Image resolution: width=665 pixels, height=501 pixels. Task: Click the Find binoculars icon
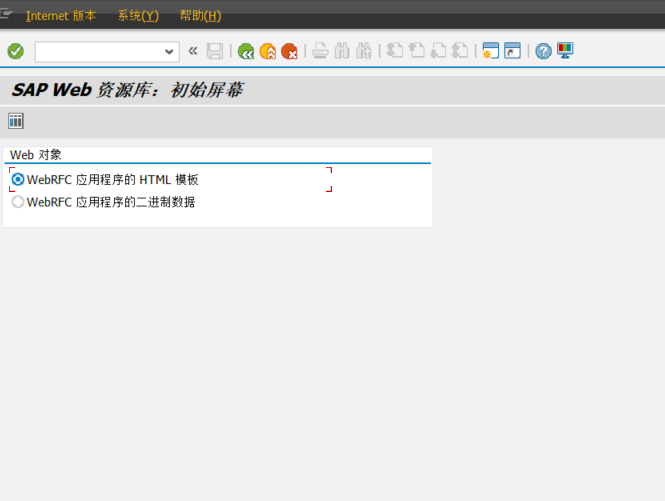pos(342,51)
